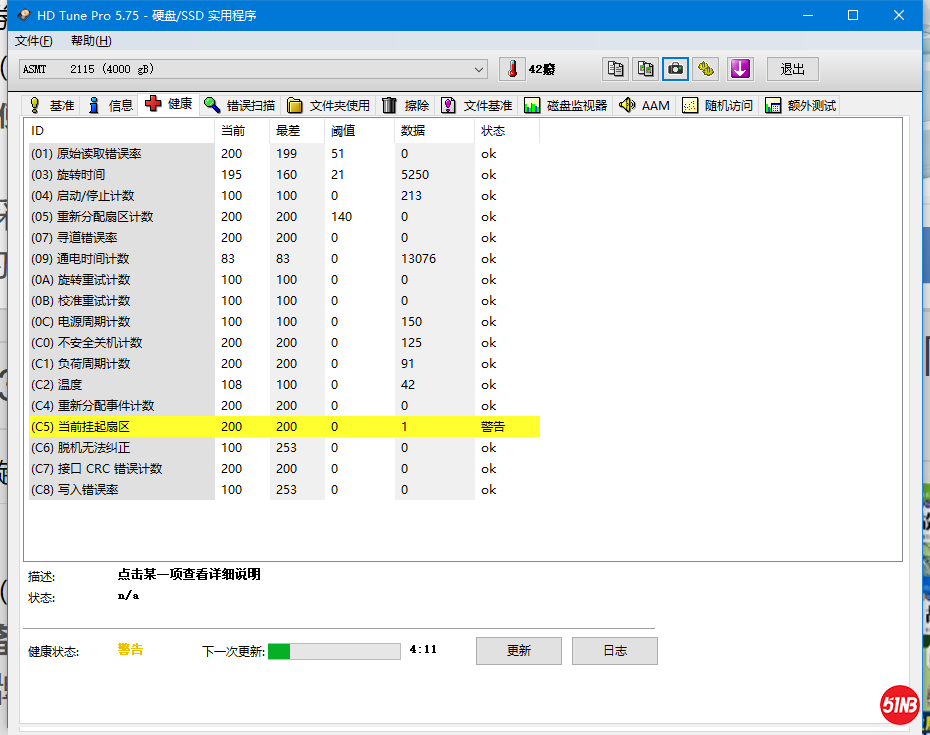This screenshot has height=735, width=930.
Task: Open the 错误扫描 error scan tab
Action: tap(240, 105)
